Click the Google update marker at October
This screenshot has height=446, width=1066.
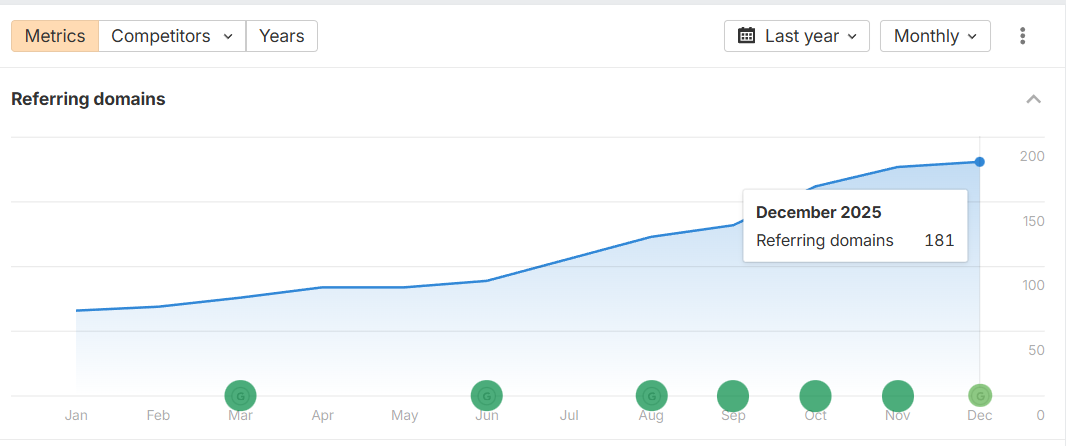pyautogui.click(x=815, y=396)
